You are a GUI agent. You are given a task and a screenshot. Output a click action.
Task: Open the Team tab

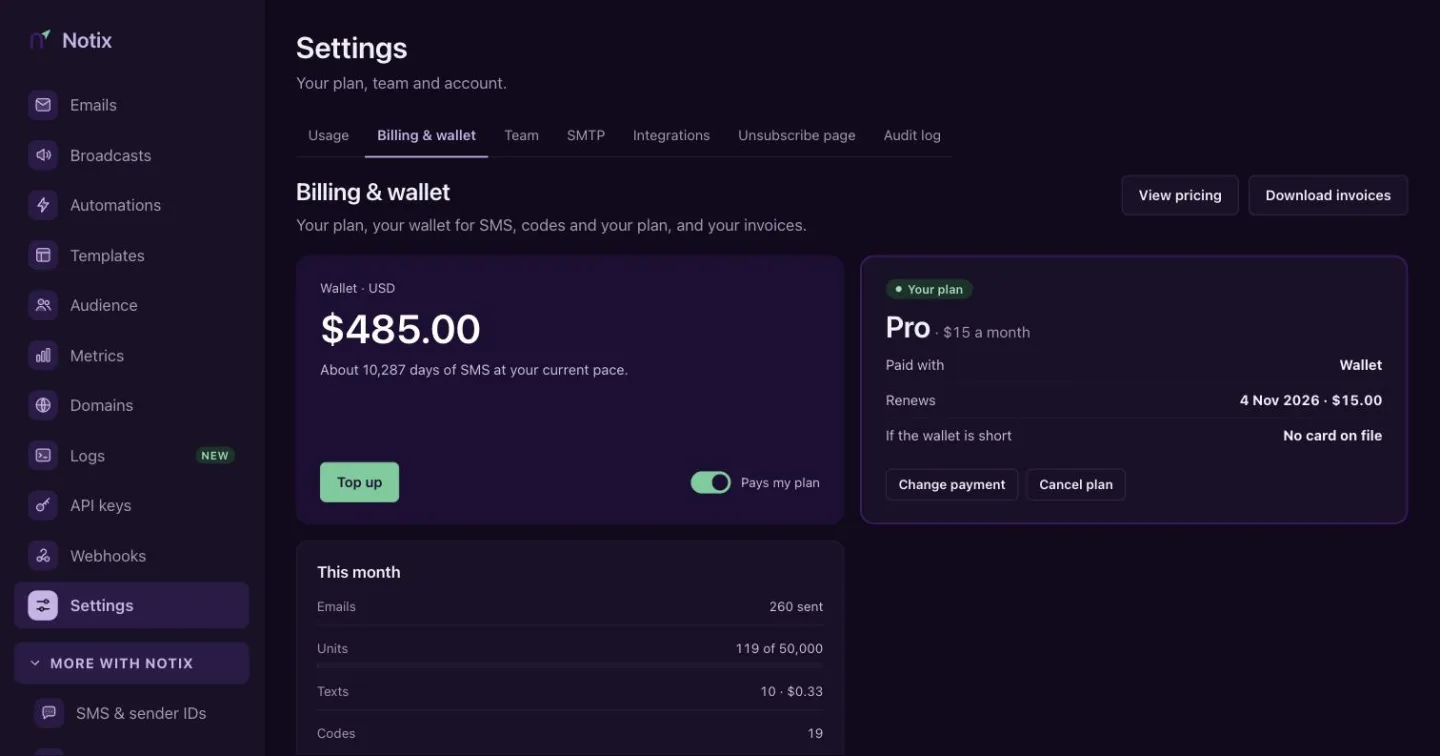click(x=521, y=135)
